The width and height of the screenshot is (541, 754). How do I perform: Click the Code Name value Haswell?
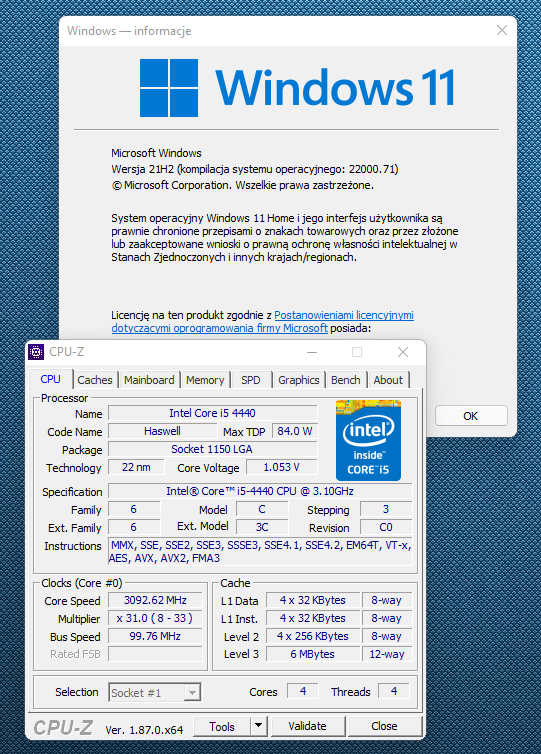(x=163, y=431)
